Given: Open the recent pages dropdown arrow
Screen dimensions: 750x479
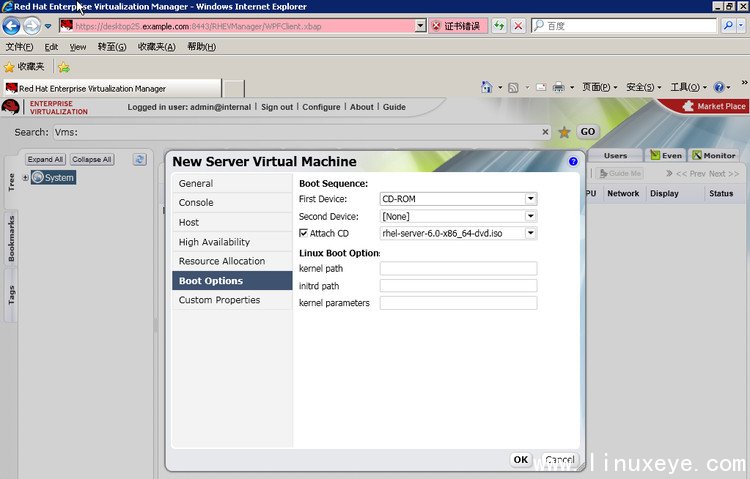Looking at the screenshot, I should pos(48,26).
